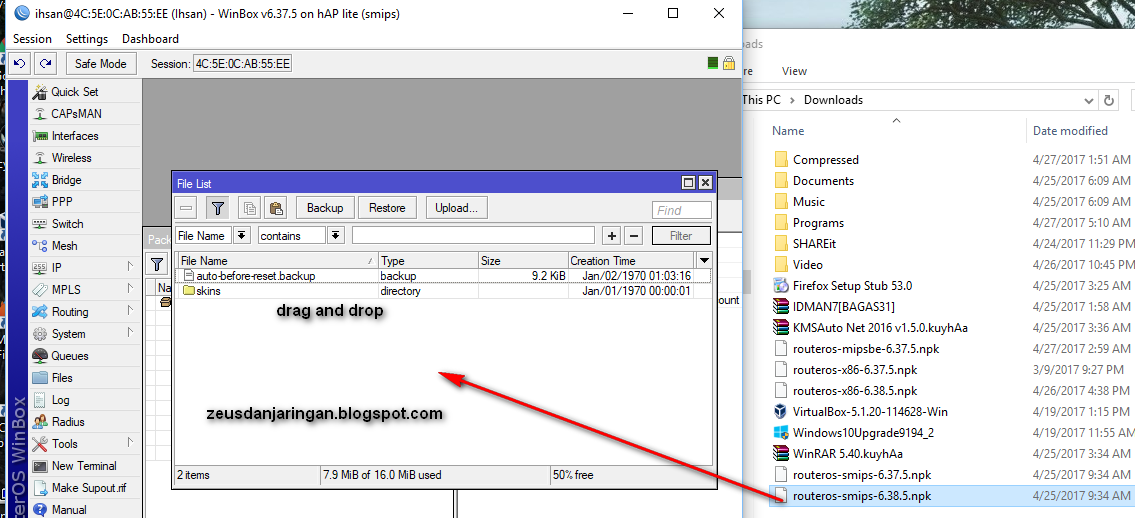The width and height of the screenshot is (1135, 518).
Task: Remove filter row with minus button
Action: [633, 235]
